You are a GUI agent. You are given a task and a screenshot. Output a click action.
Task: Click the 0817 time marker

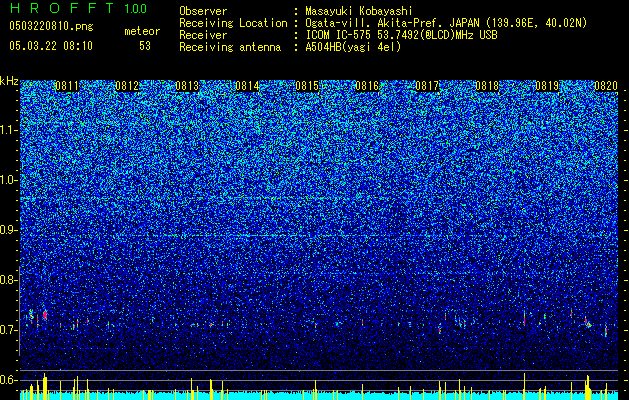pos(427,86)
